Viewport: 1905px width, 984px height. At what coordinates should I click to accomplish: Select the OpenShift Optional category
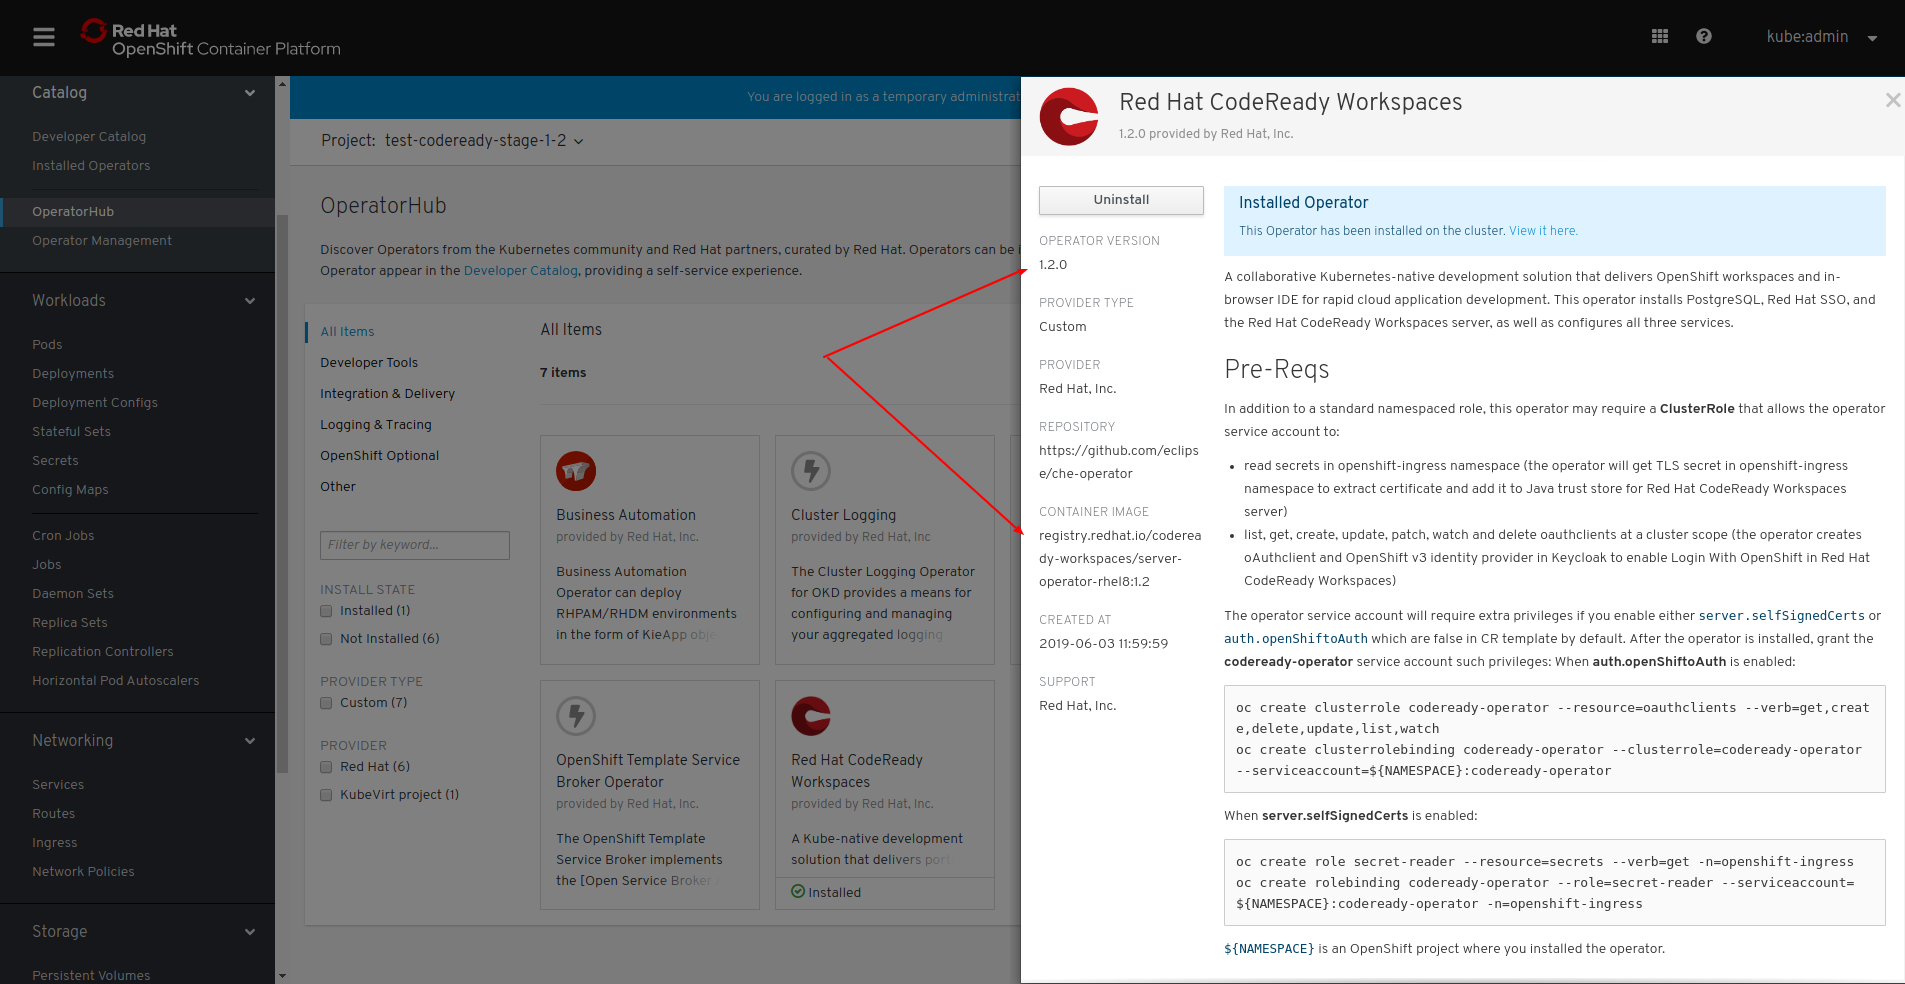(379, 456)
